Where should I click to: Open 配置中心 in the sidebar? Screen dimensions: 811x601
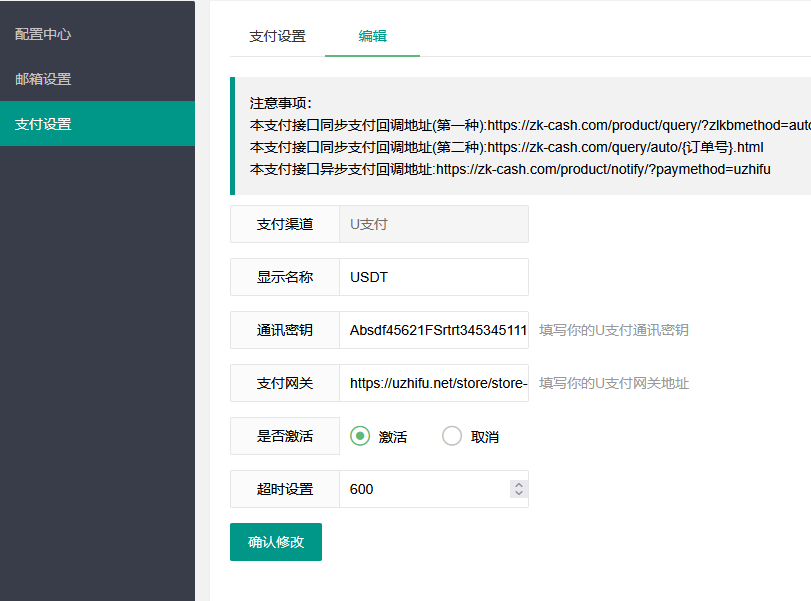[43, 33]
